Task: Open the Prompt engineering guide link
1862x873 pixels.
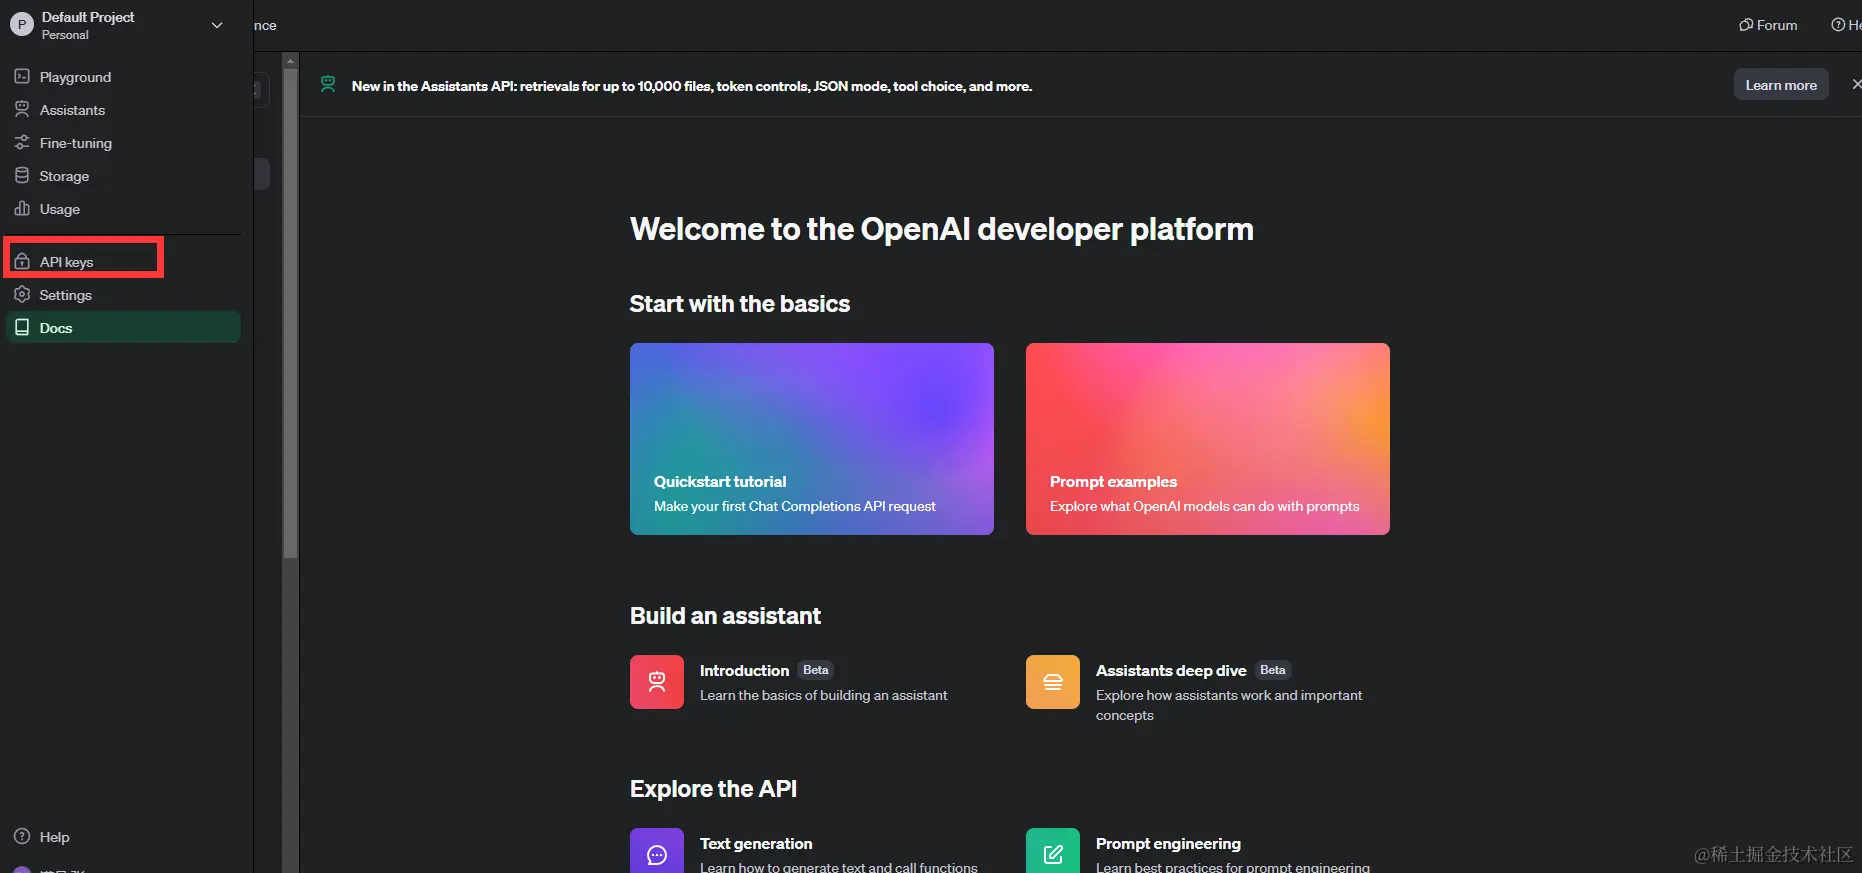Action: click(x=1168, y=843)
